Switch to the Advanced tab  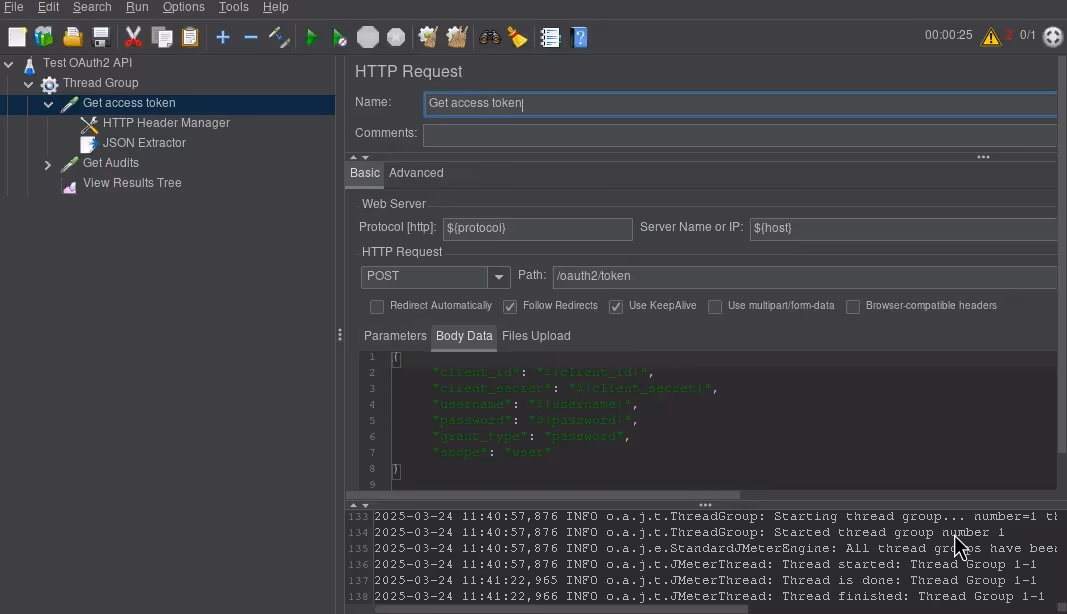[416, 173]
